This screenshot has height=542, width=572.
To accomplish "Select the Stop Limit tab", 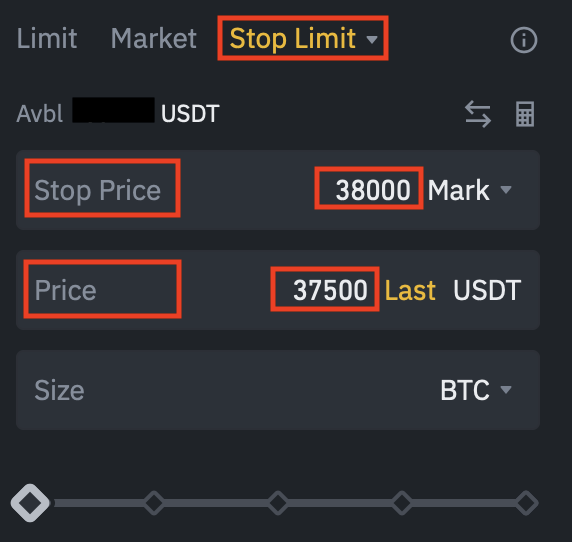I will 293,38.
